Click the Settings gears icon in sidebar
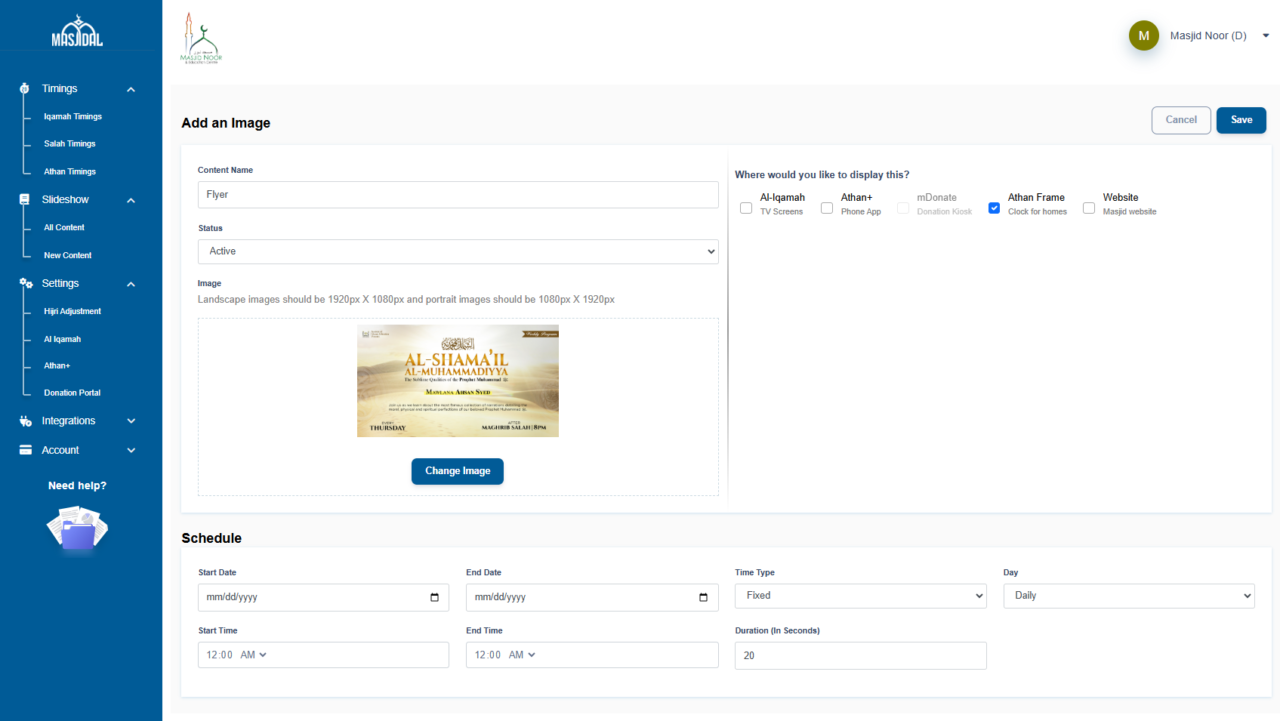Image resolution: width=1280 pixels, height=721 pixels. (26, 284)
